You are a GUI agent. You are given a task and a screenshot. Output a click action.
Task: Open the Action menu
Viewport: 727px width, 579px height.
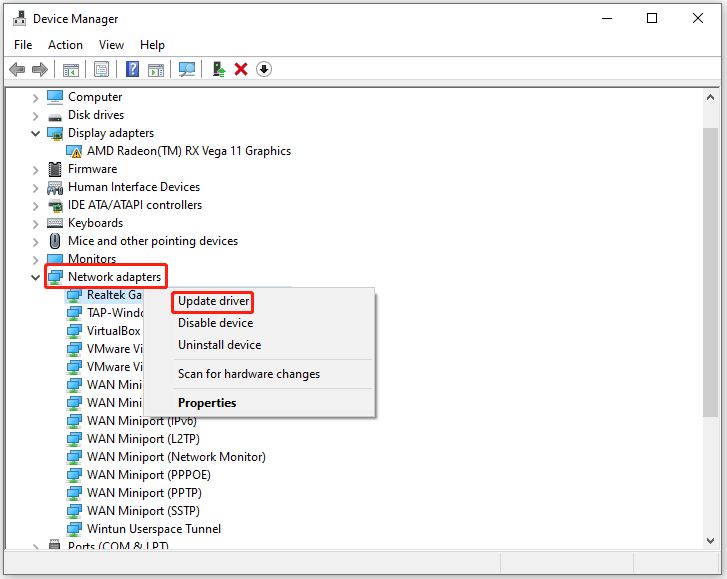pyautogui.click(x=65, y=45)
